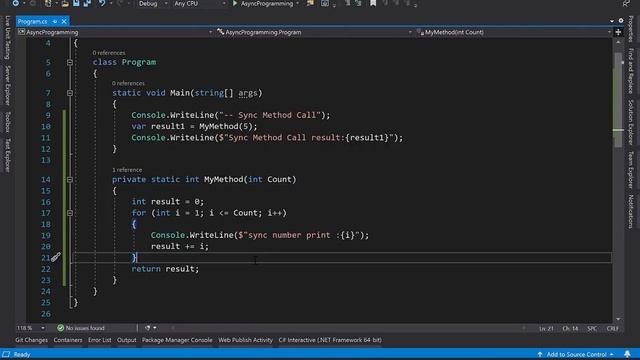Click the Navigate Backward toolbar icon
The height and width of the screenshot is (360, 640).
point(16,3)
